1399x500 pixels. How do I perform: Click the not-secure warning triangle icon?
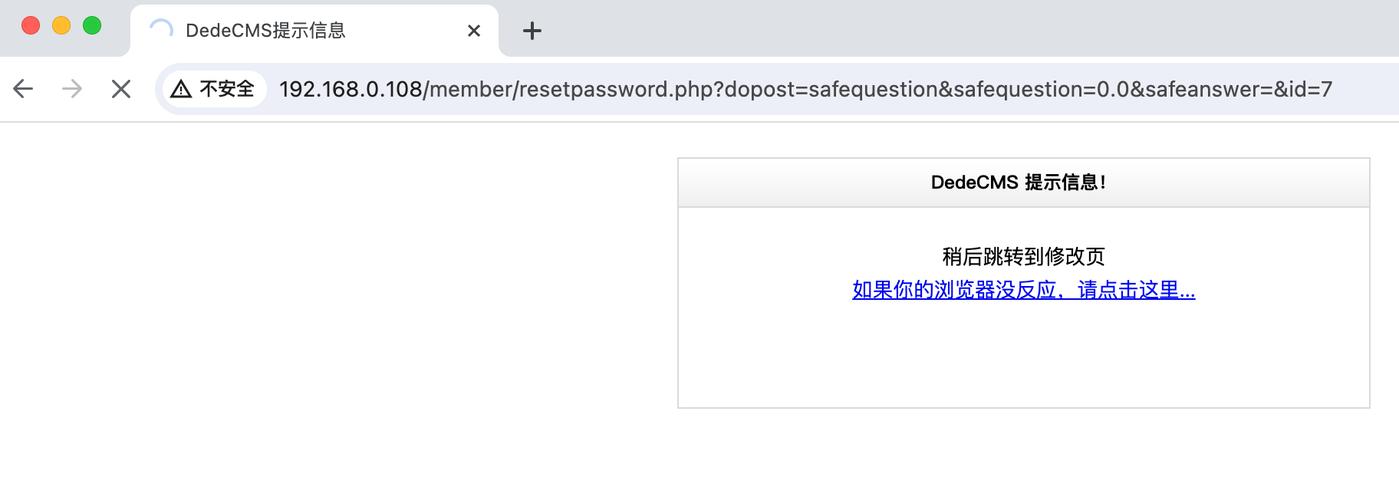click(x=181, y=89)
